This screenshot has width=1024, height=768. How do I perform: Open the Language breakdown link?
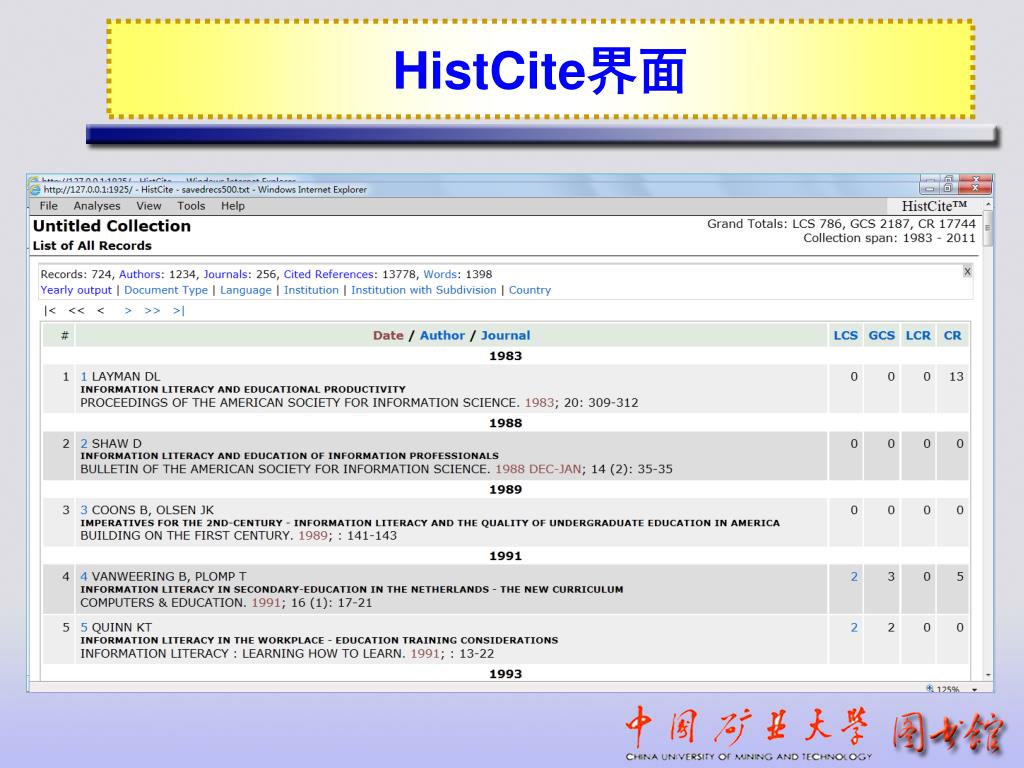pos(246,290)
